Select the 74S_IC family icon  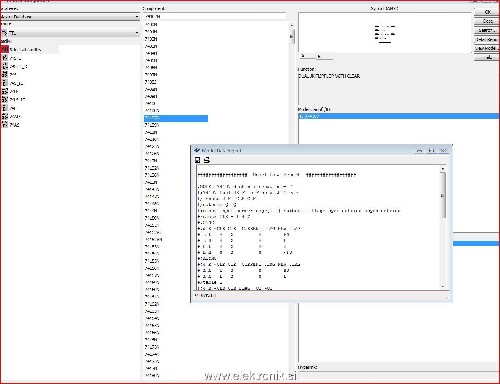(5, 83)
